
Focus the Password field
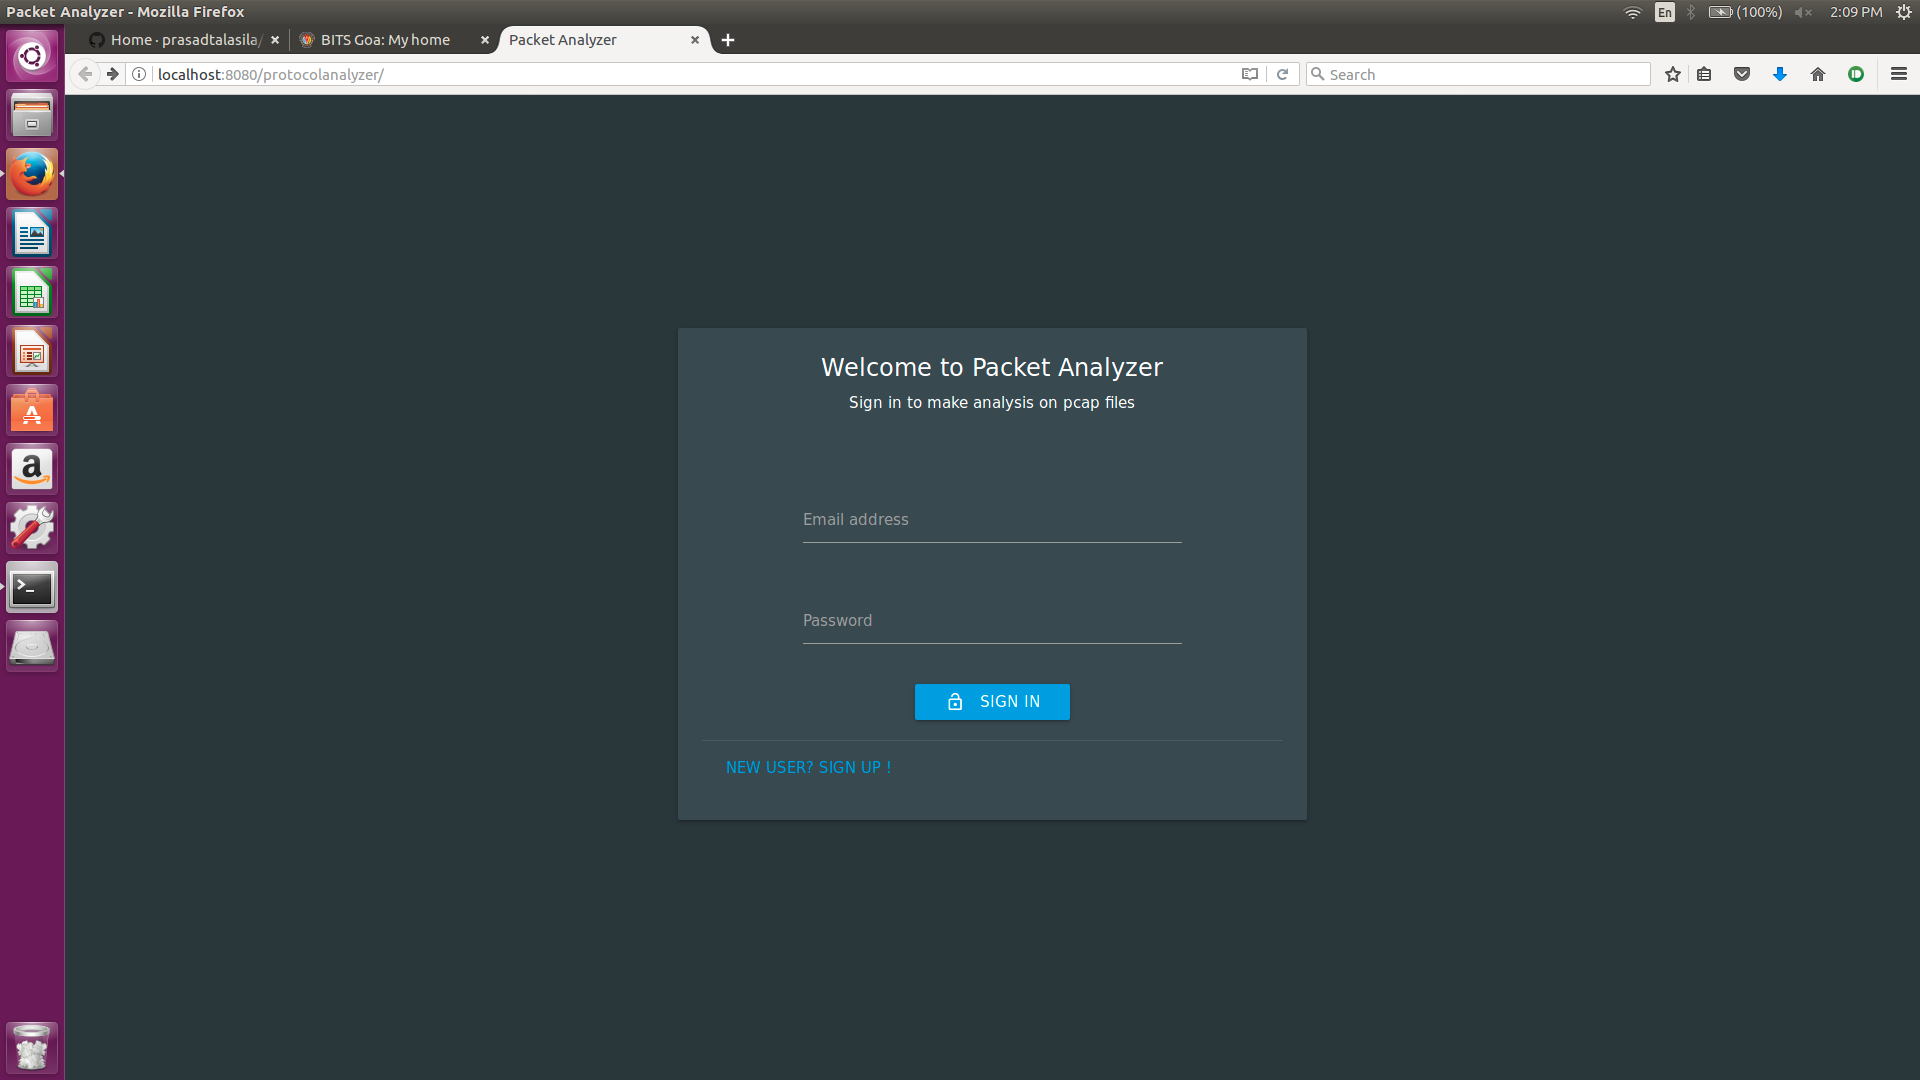(991, 621)
